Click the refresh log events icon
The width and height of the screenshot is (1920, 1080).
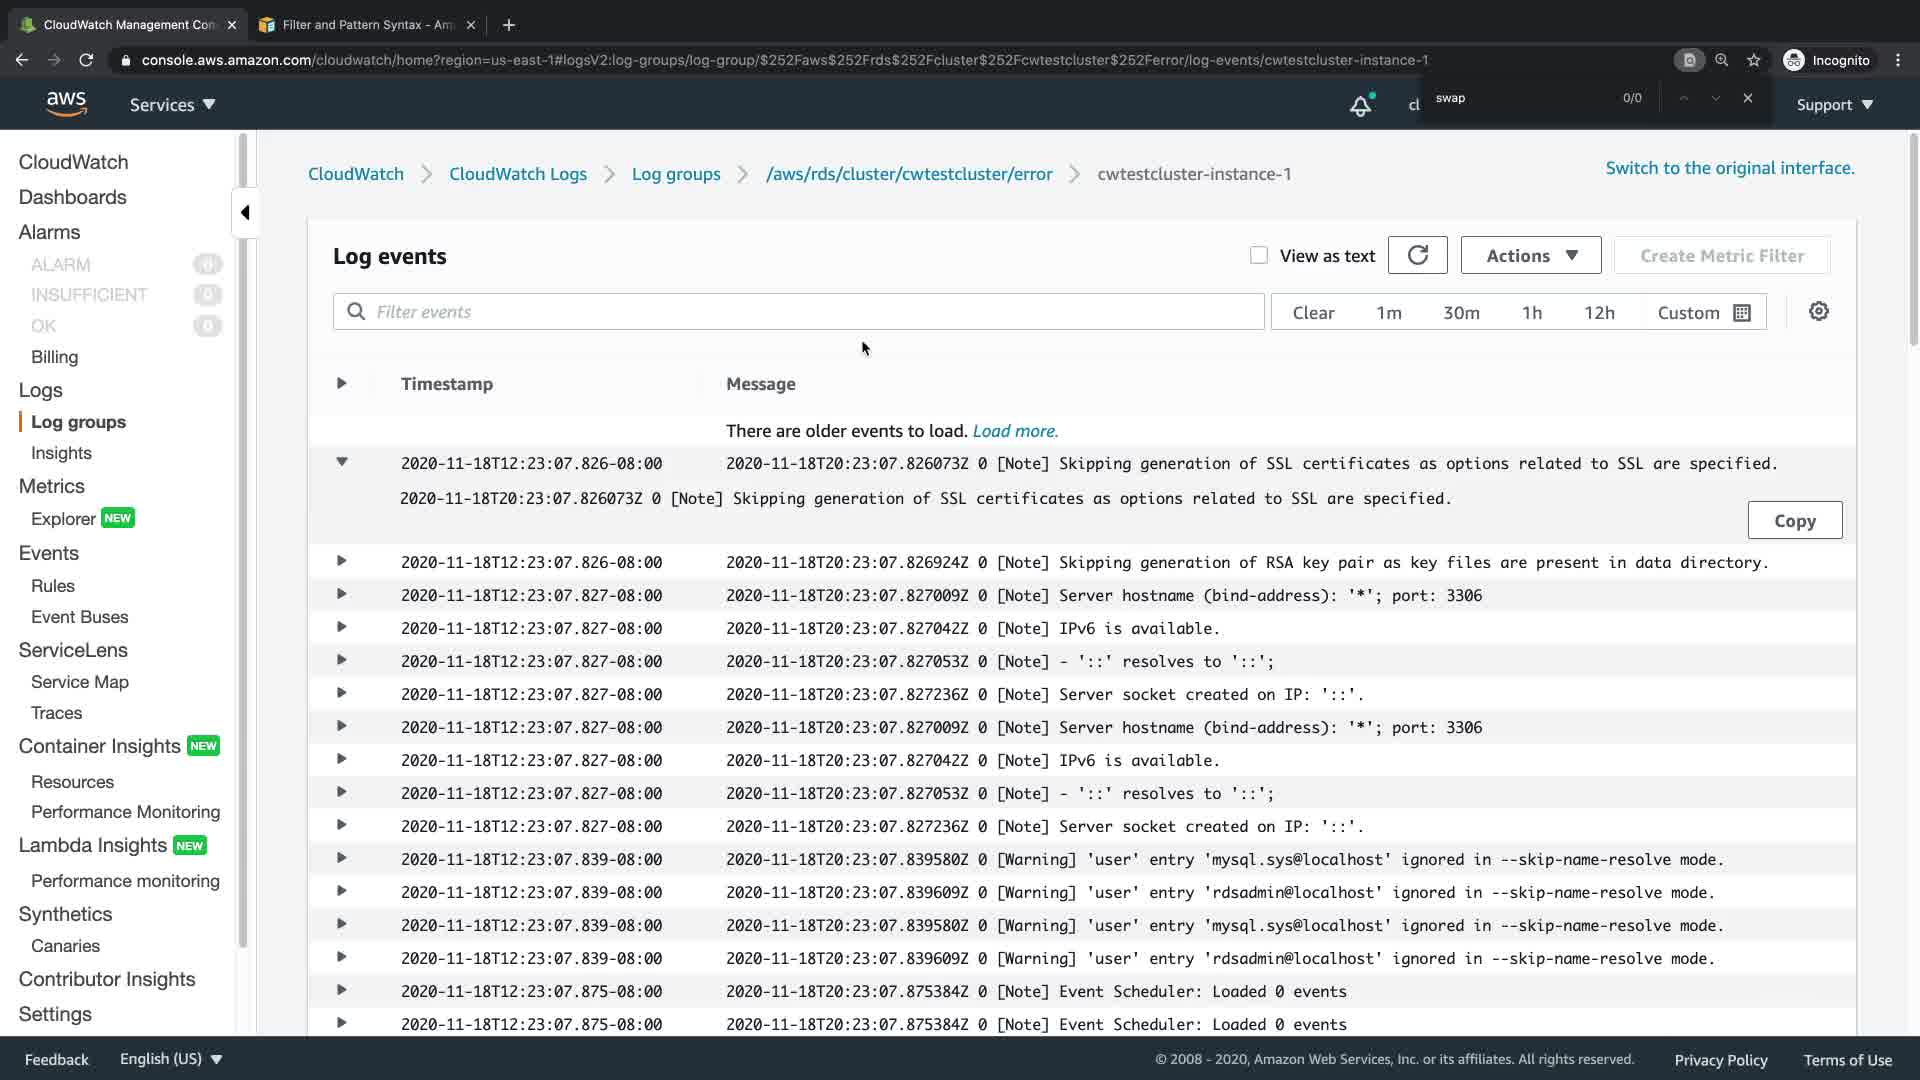pos(1417,256)
